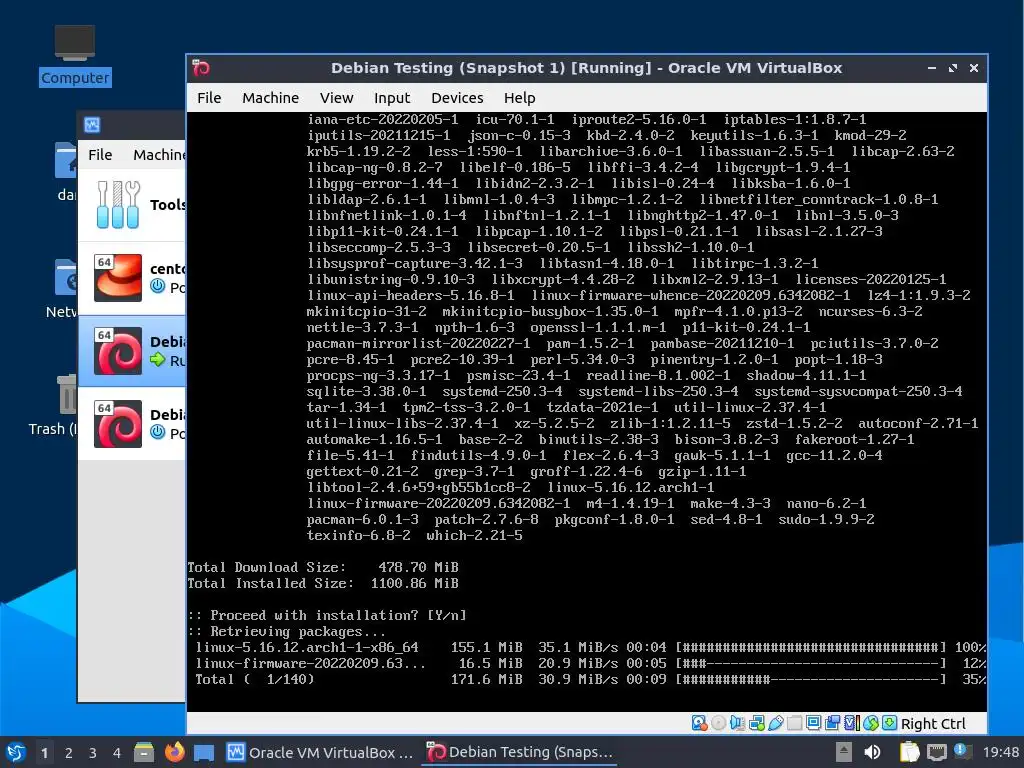This screenshot has width=1024, height=768.
Task: Select the centos virtual machine entry
Action: [x=132, y=278]
